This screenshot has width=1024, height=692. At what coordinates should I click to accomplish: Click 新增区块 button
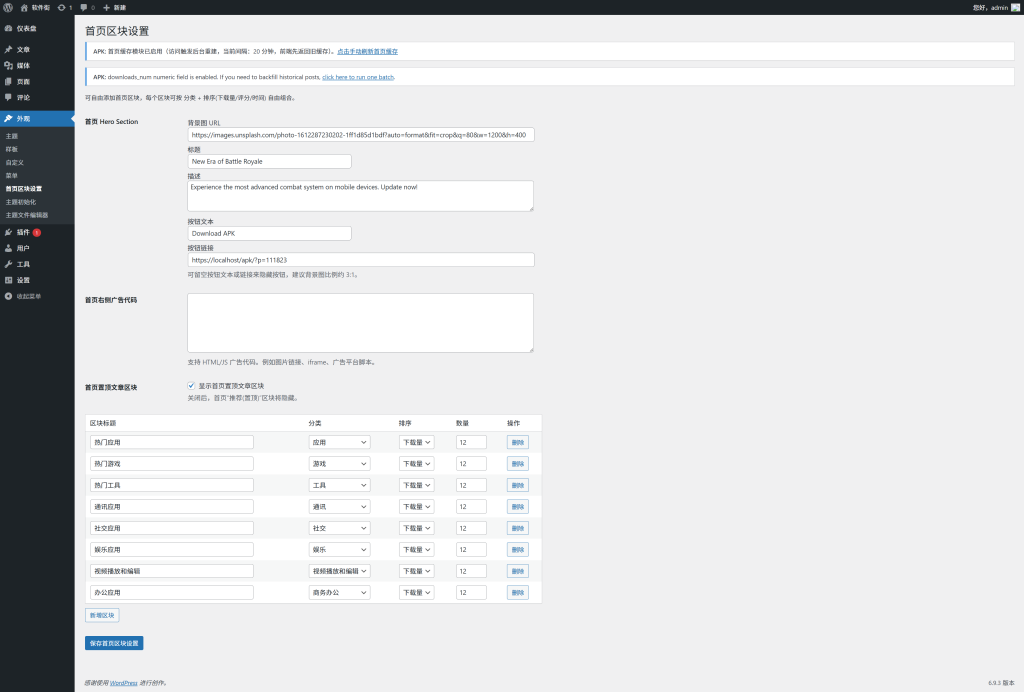click(102, 615)
